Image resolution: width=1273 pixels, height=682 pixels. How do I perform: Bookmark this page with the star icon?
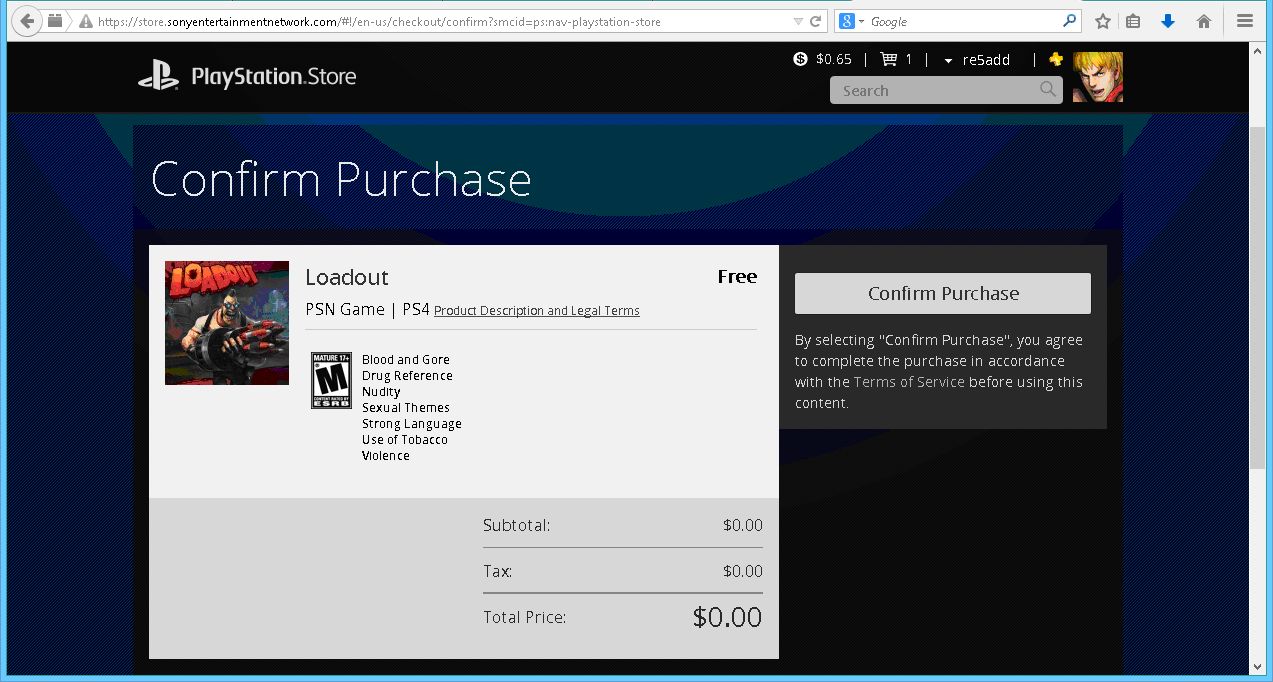[1102, 21]
